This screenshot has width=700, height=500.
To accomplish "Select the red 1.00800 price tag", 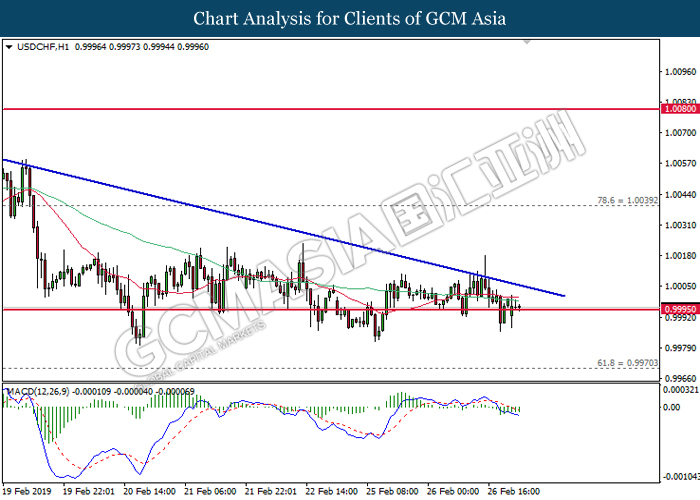I will (679, 108).
